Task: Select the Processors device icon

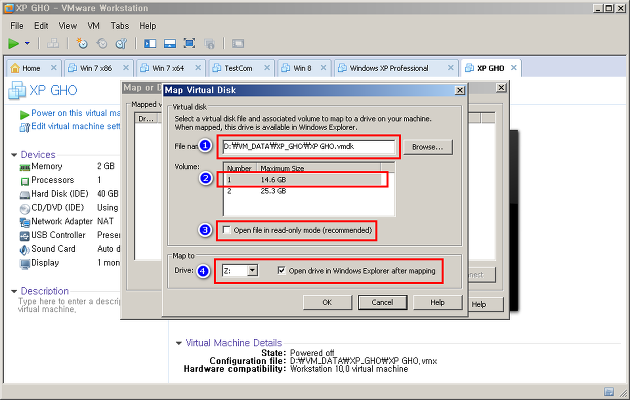Action: click(25, 181)
